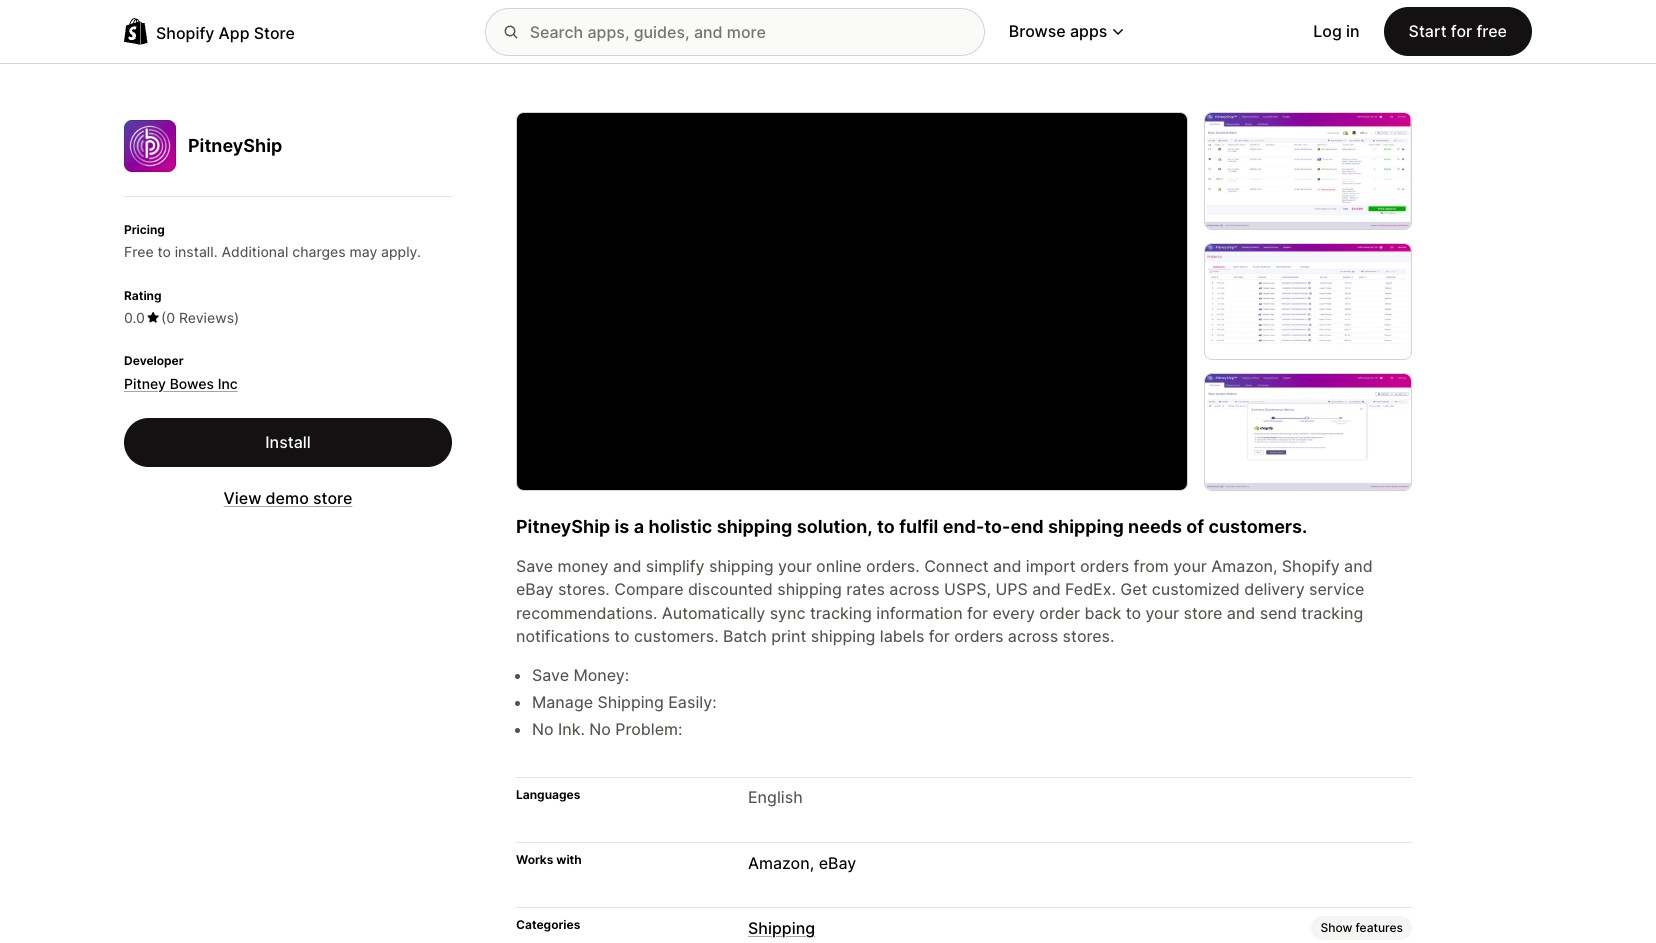Click the Shopify App Store title text
The image size is (1656, 943).
(x=225, y=33)
